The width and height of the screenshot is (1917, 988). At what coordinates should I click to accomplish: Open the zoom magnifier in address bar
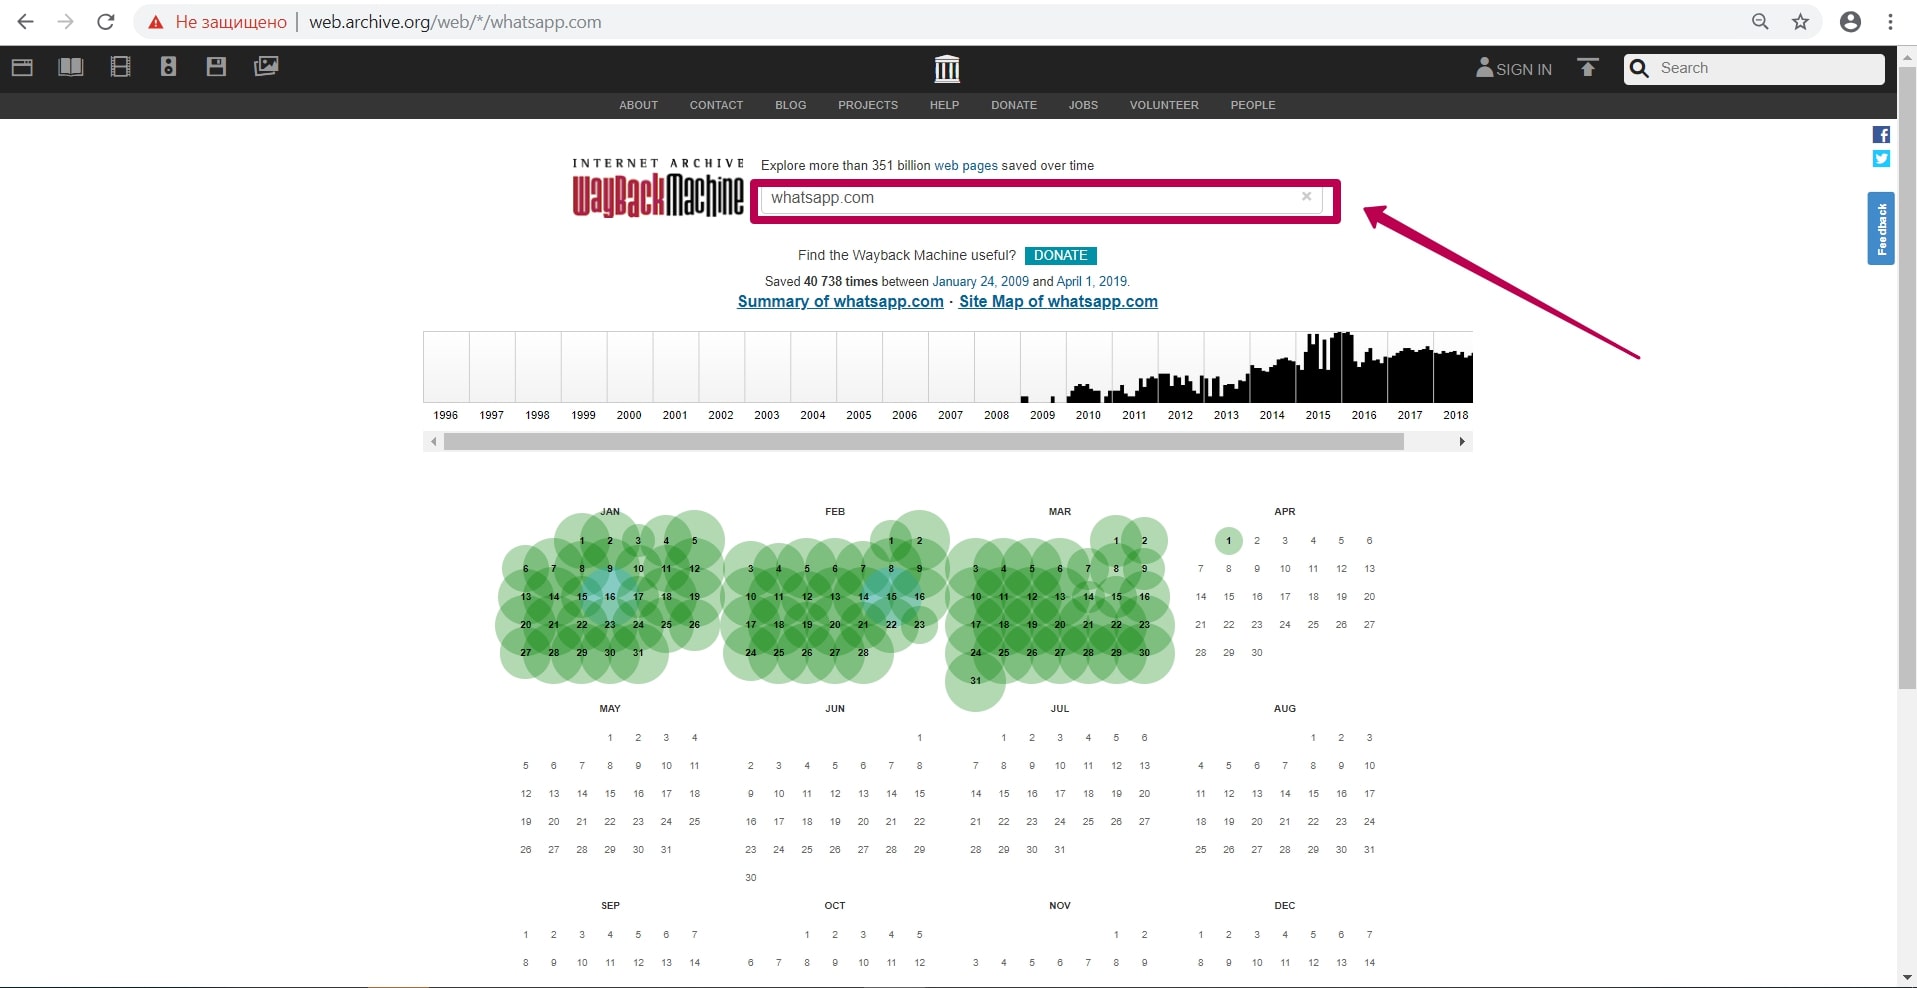point(1760,22)
